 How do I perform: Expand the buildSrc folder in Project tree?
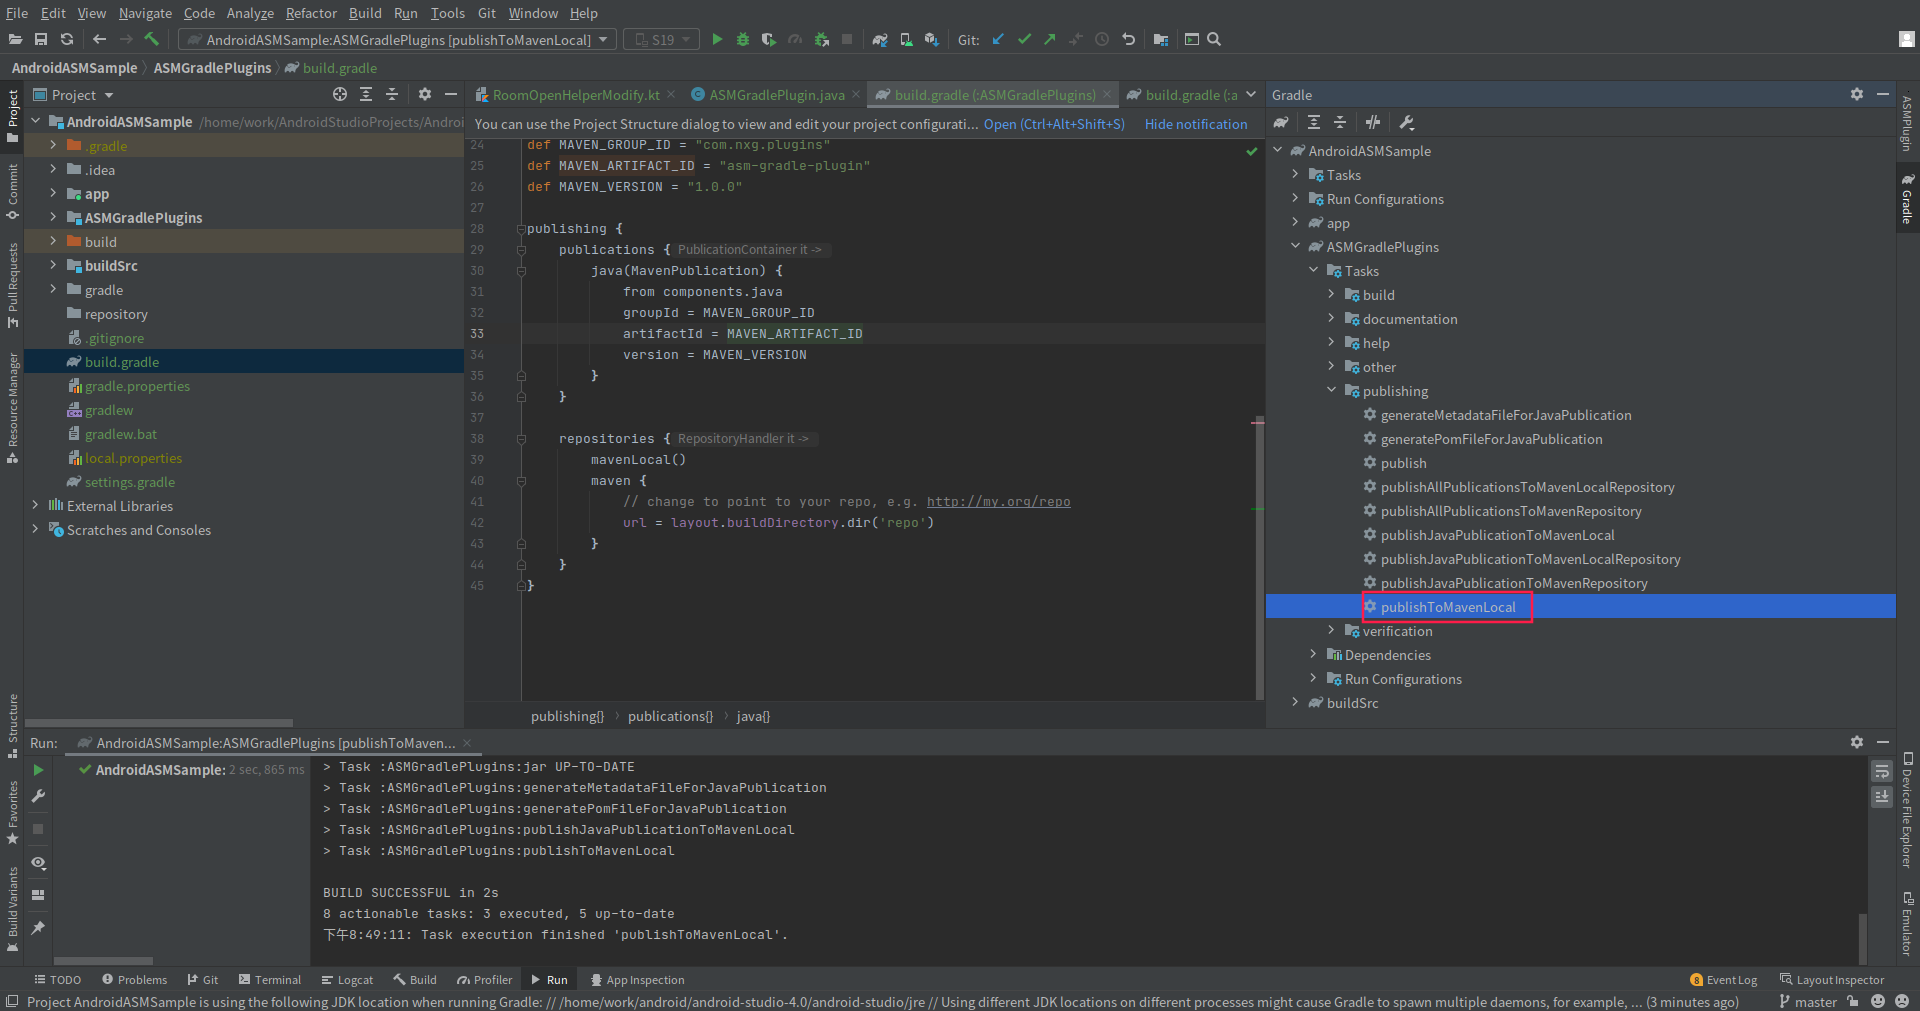pyautogui.click(x=53, y=265)
